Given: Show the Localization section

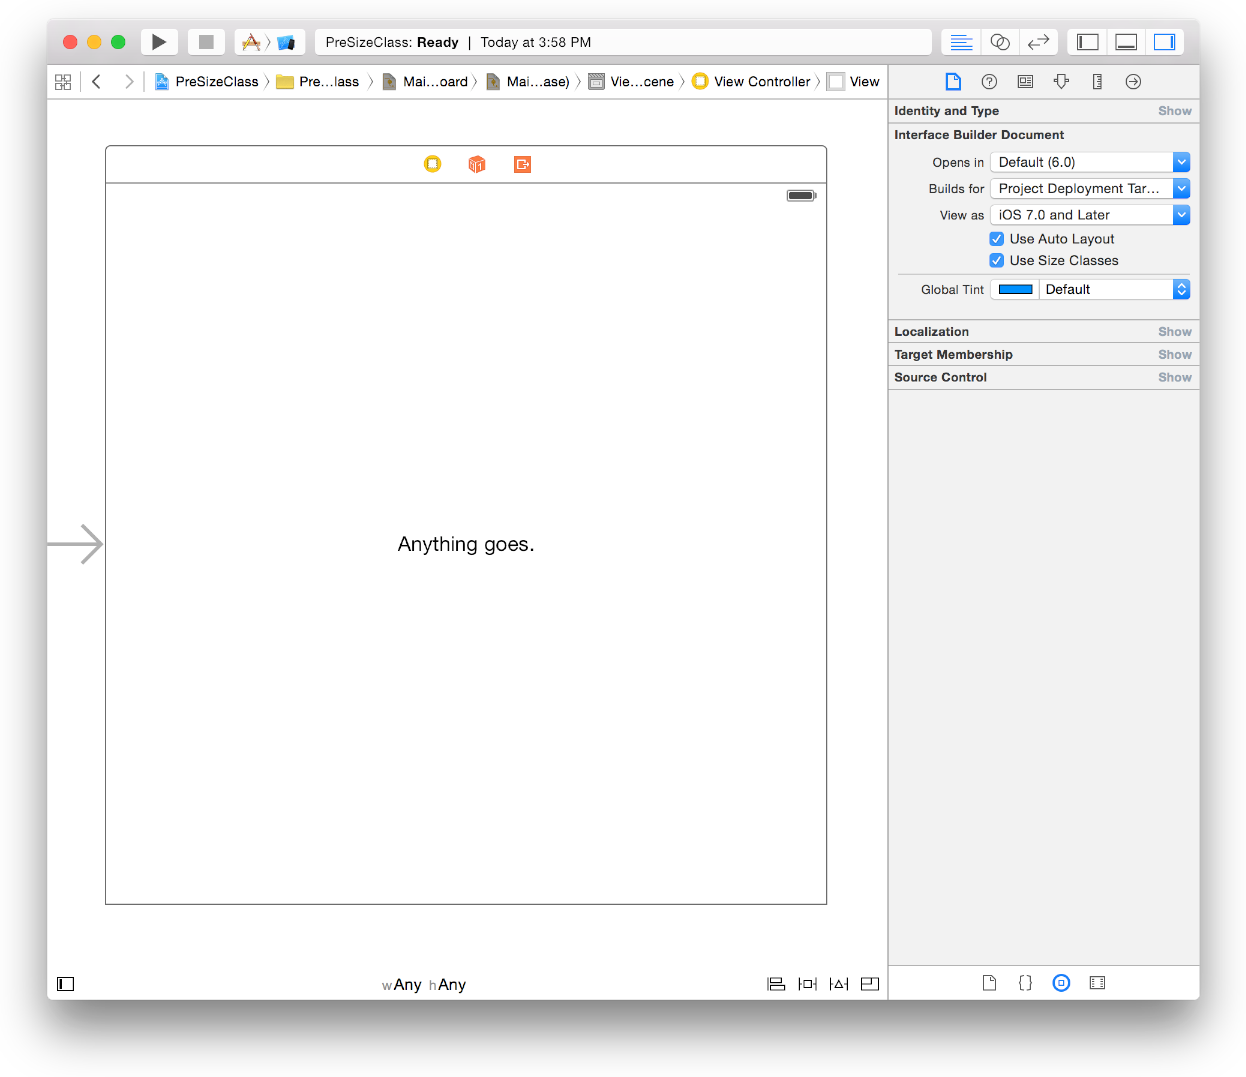Looking at the screenshot, I should [x=1174, y=332].
